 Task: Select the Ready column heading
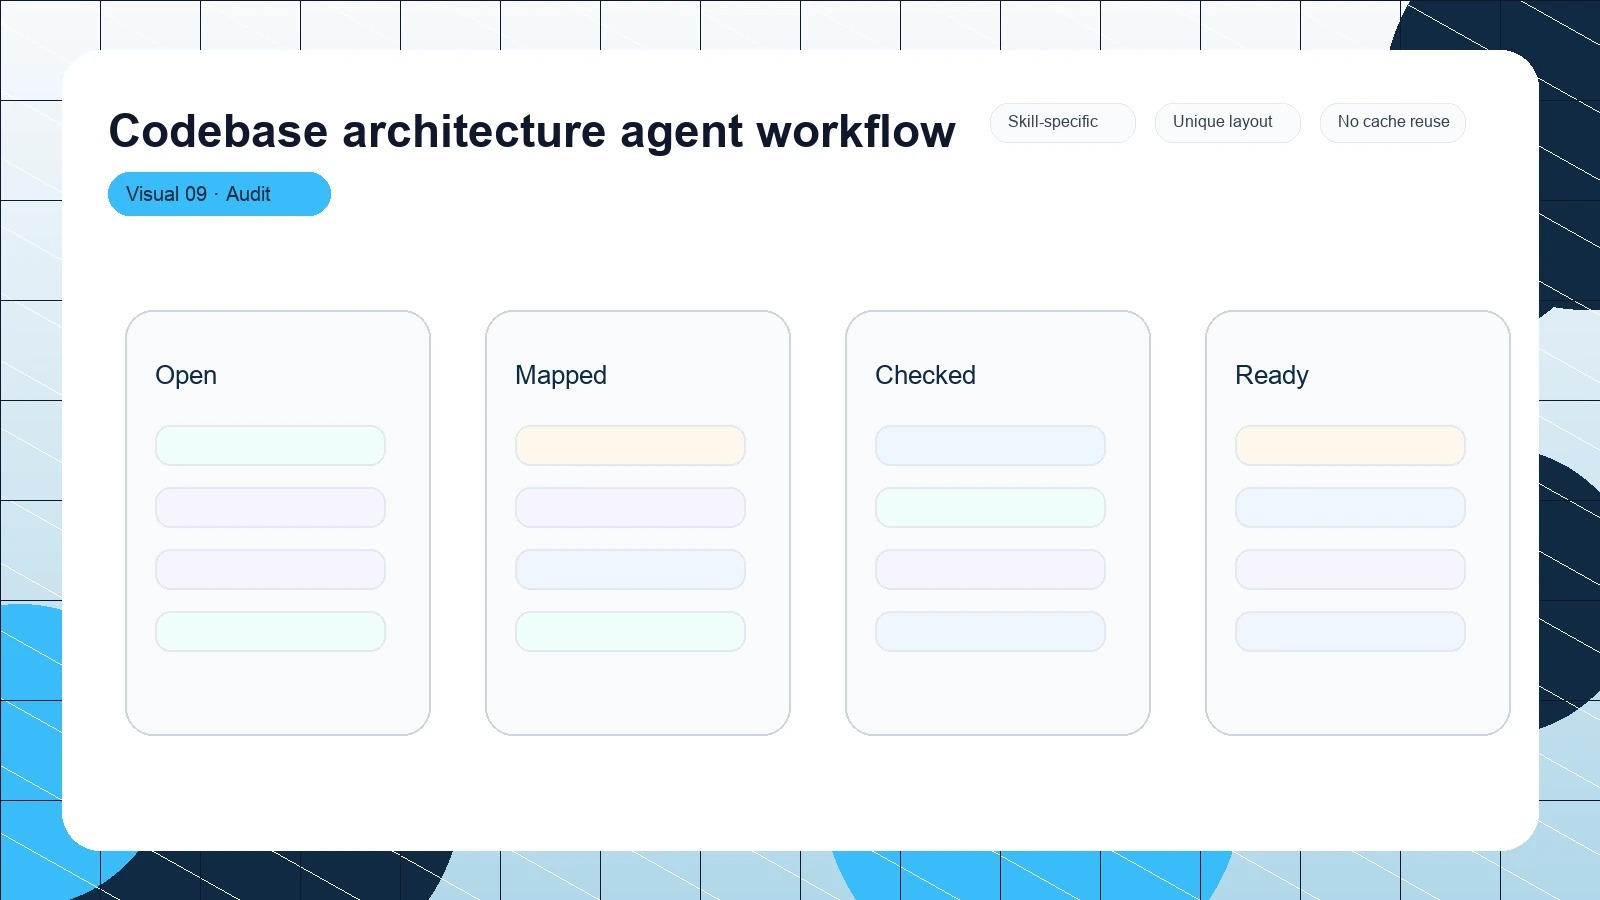[1271, 375]
